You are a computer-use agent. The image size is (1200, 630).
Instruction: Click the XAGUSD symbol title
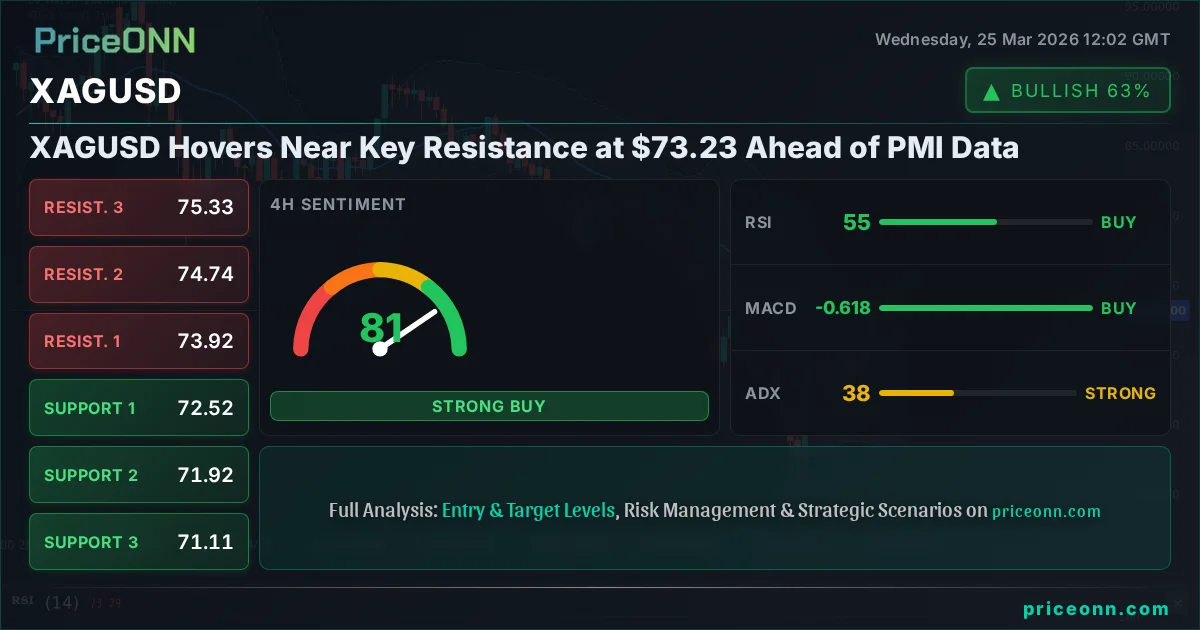[x=106, y=91]
